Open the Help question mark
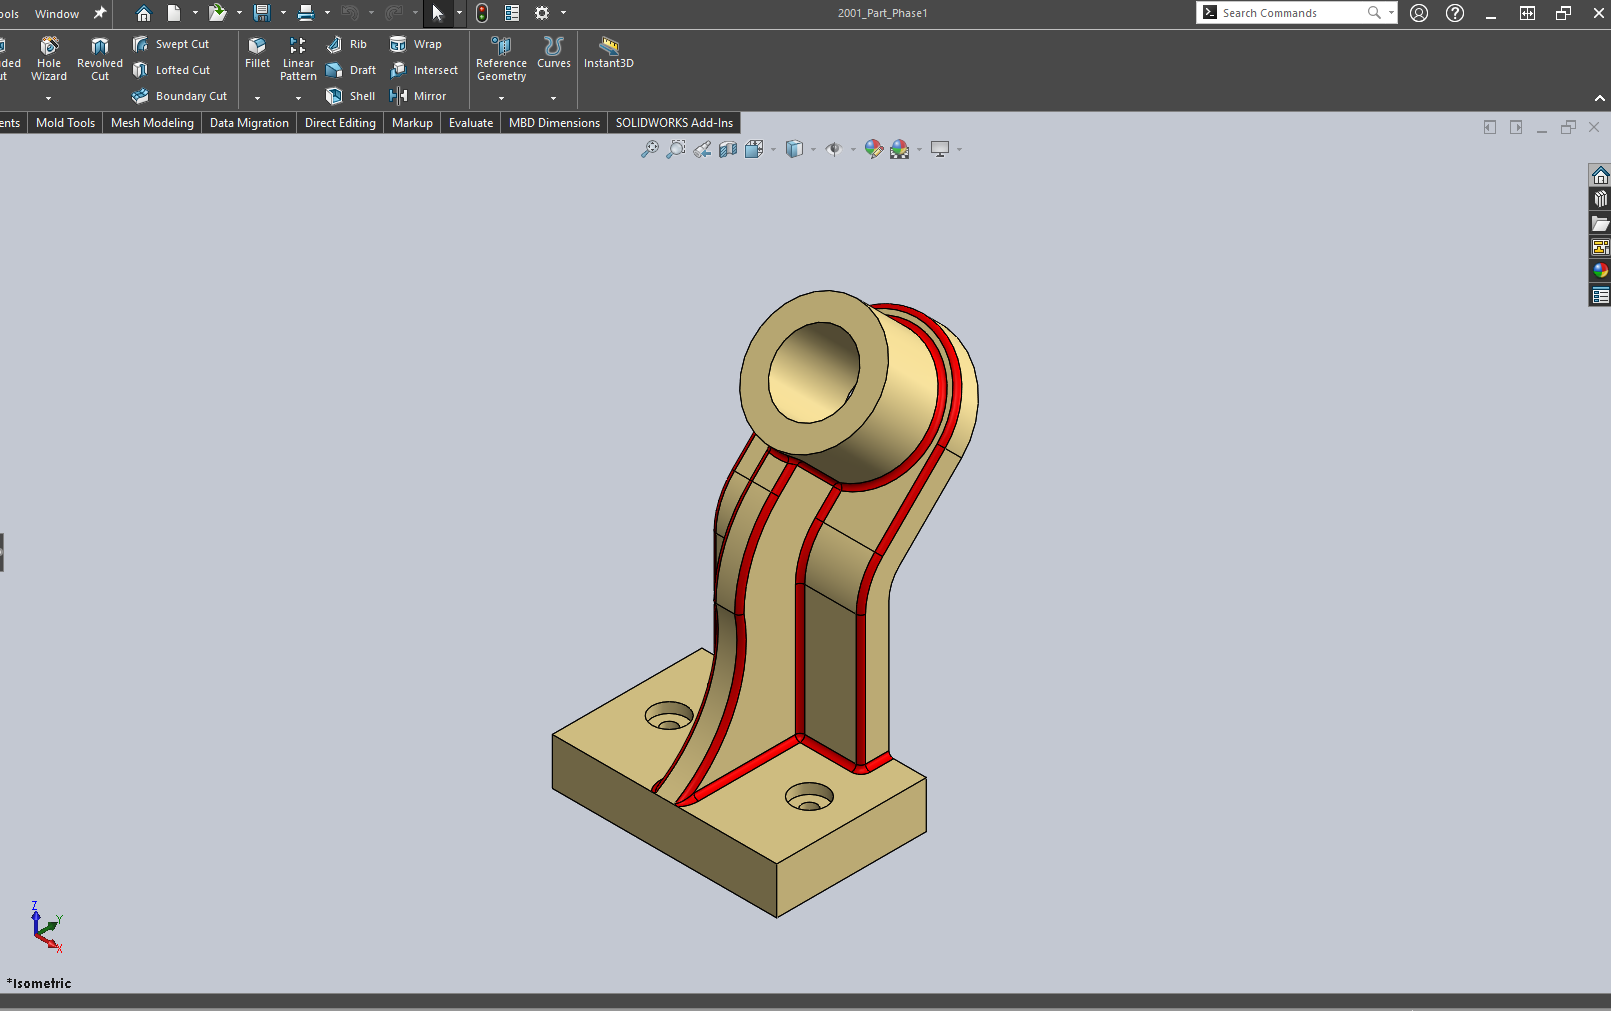This screenshot has width=1611, height=1011. pos(1455,13)
